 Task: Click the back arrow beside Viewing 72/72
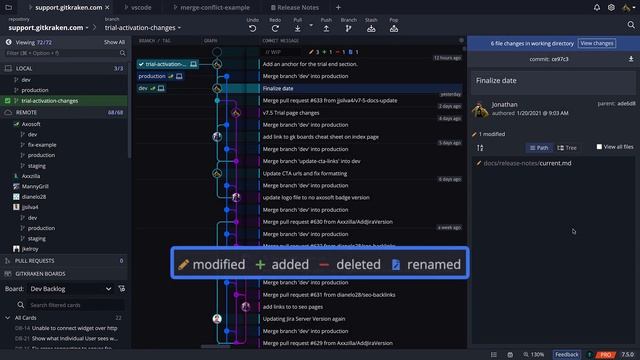8,42
